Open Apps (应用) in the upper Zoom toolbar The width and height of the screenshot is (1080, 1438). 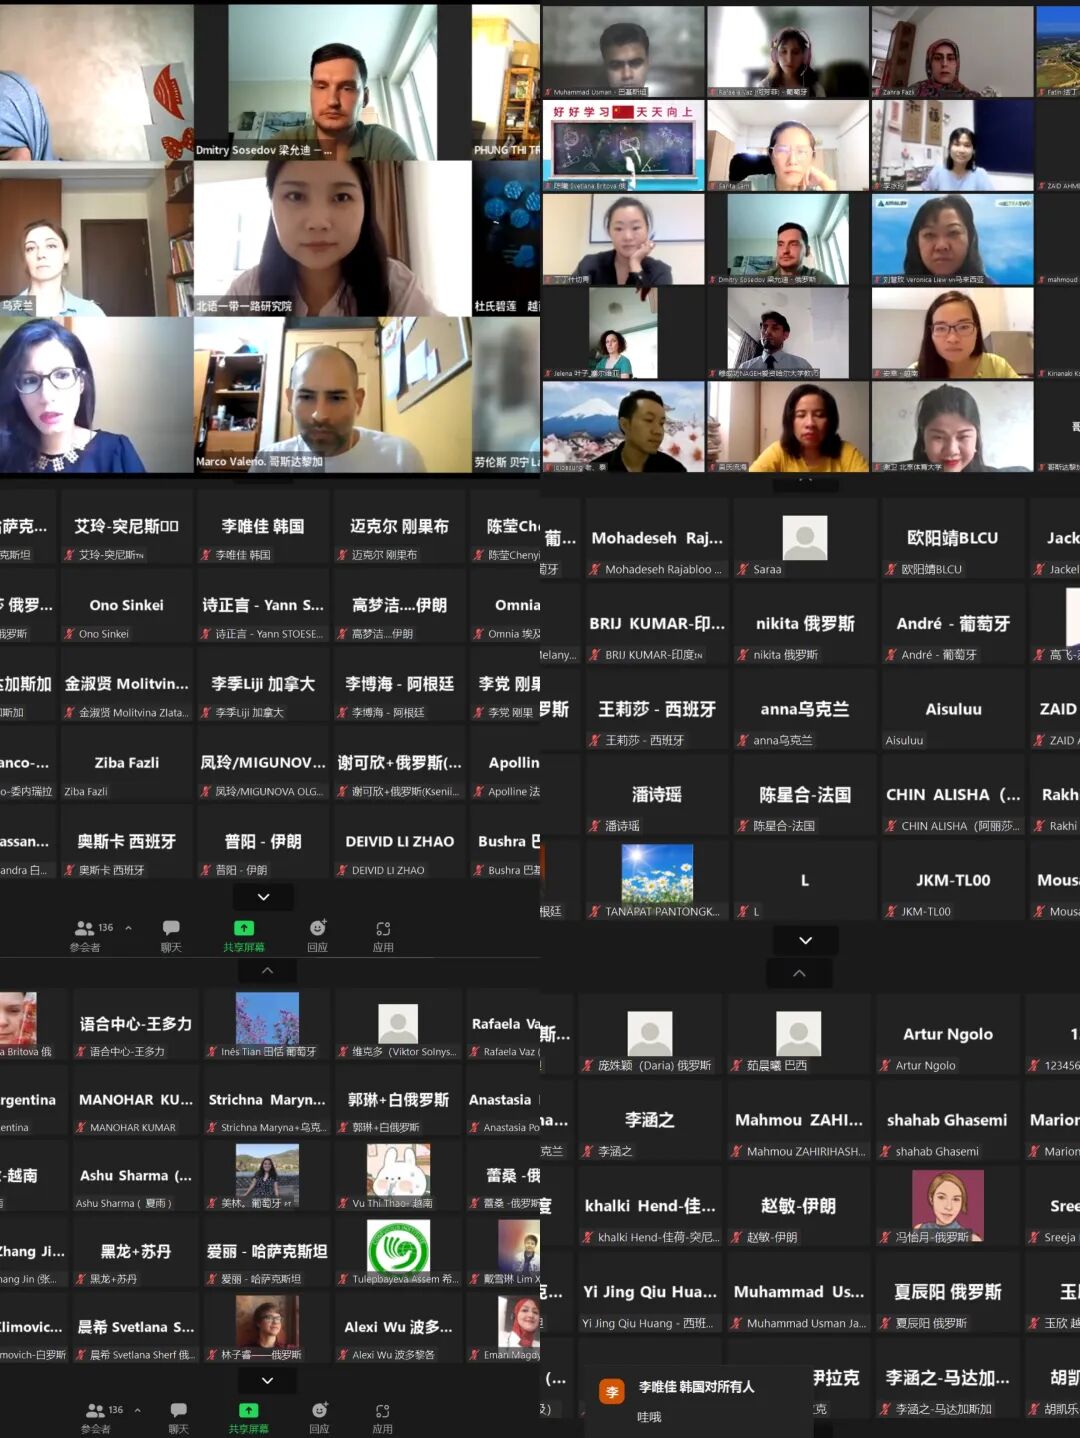[383, 936]
